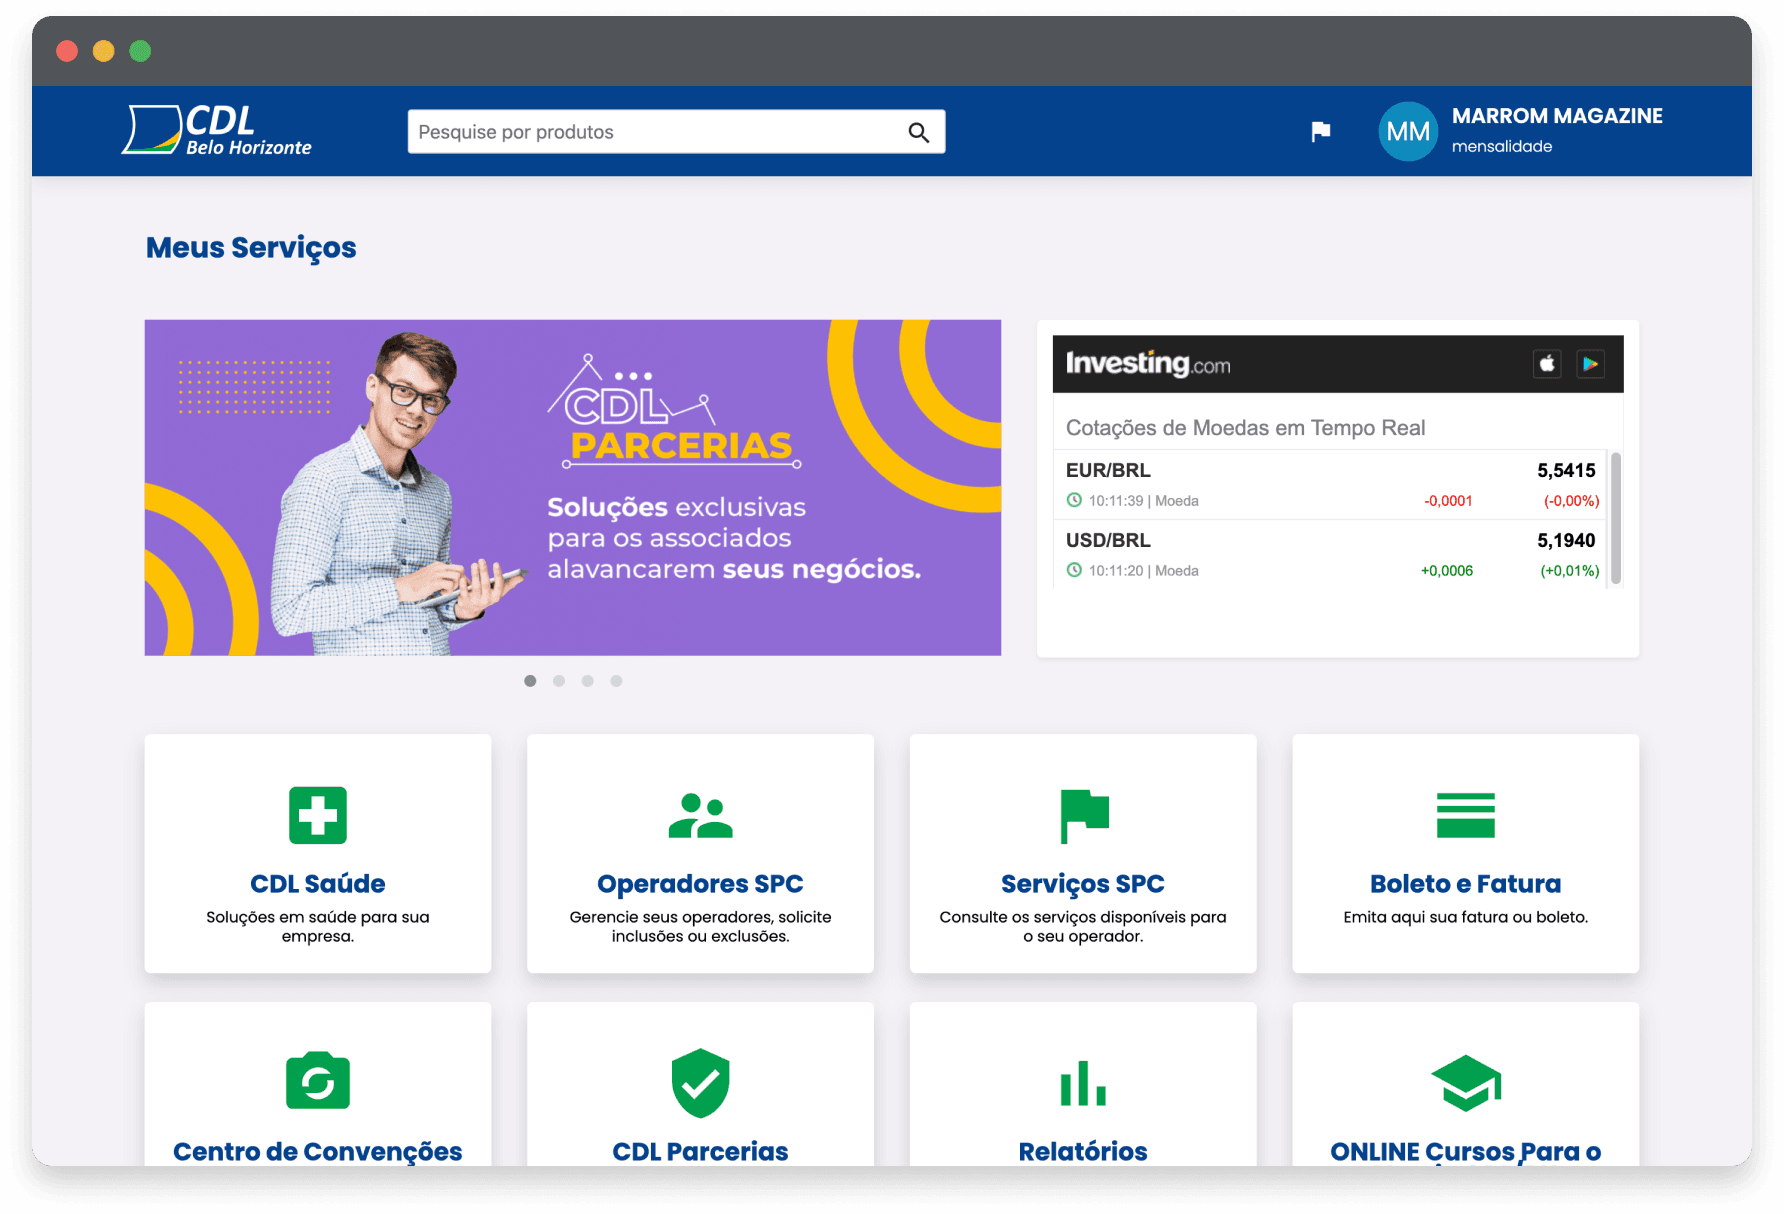1784x1214 pixels.
Task: Click the CDL Saúde medical cross icon
Action: coord(318,815)
